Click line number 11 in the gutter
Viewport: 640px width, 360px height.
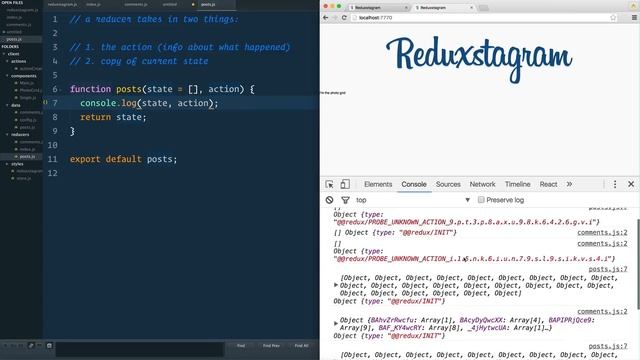(53, 159)
